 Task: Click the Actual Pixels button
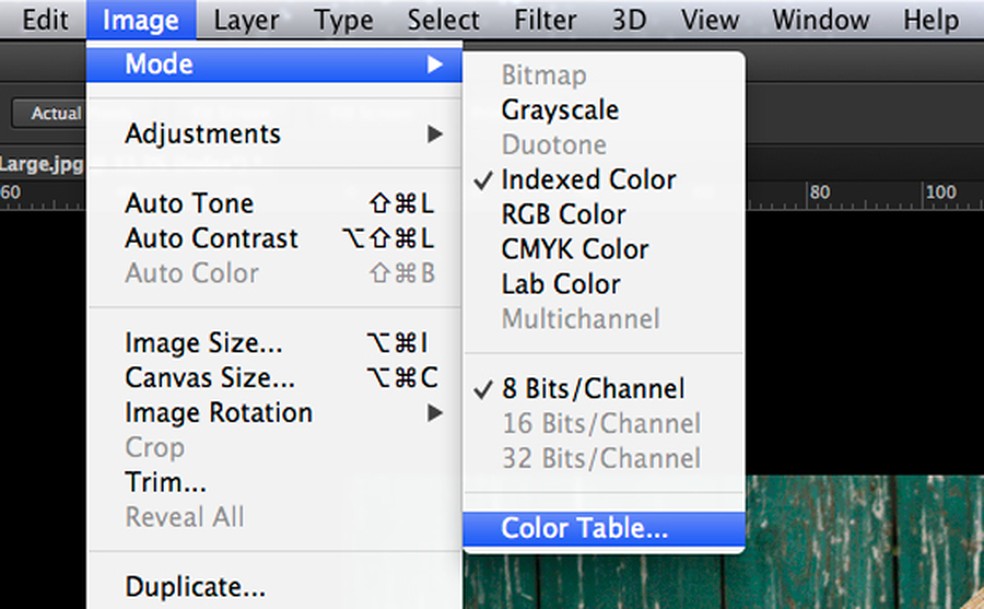(x=50, y=113)
